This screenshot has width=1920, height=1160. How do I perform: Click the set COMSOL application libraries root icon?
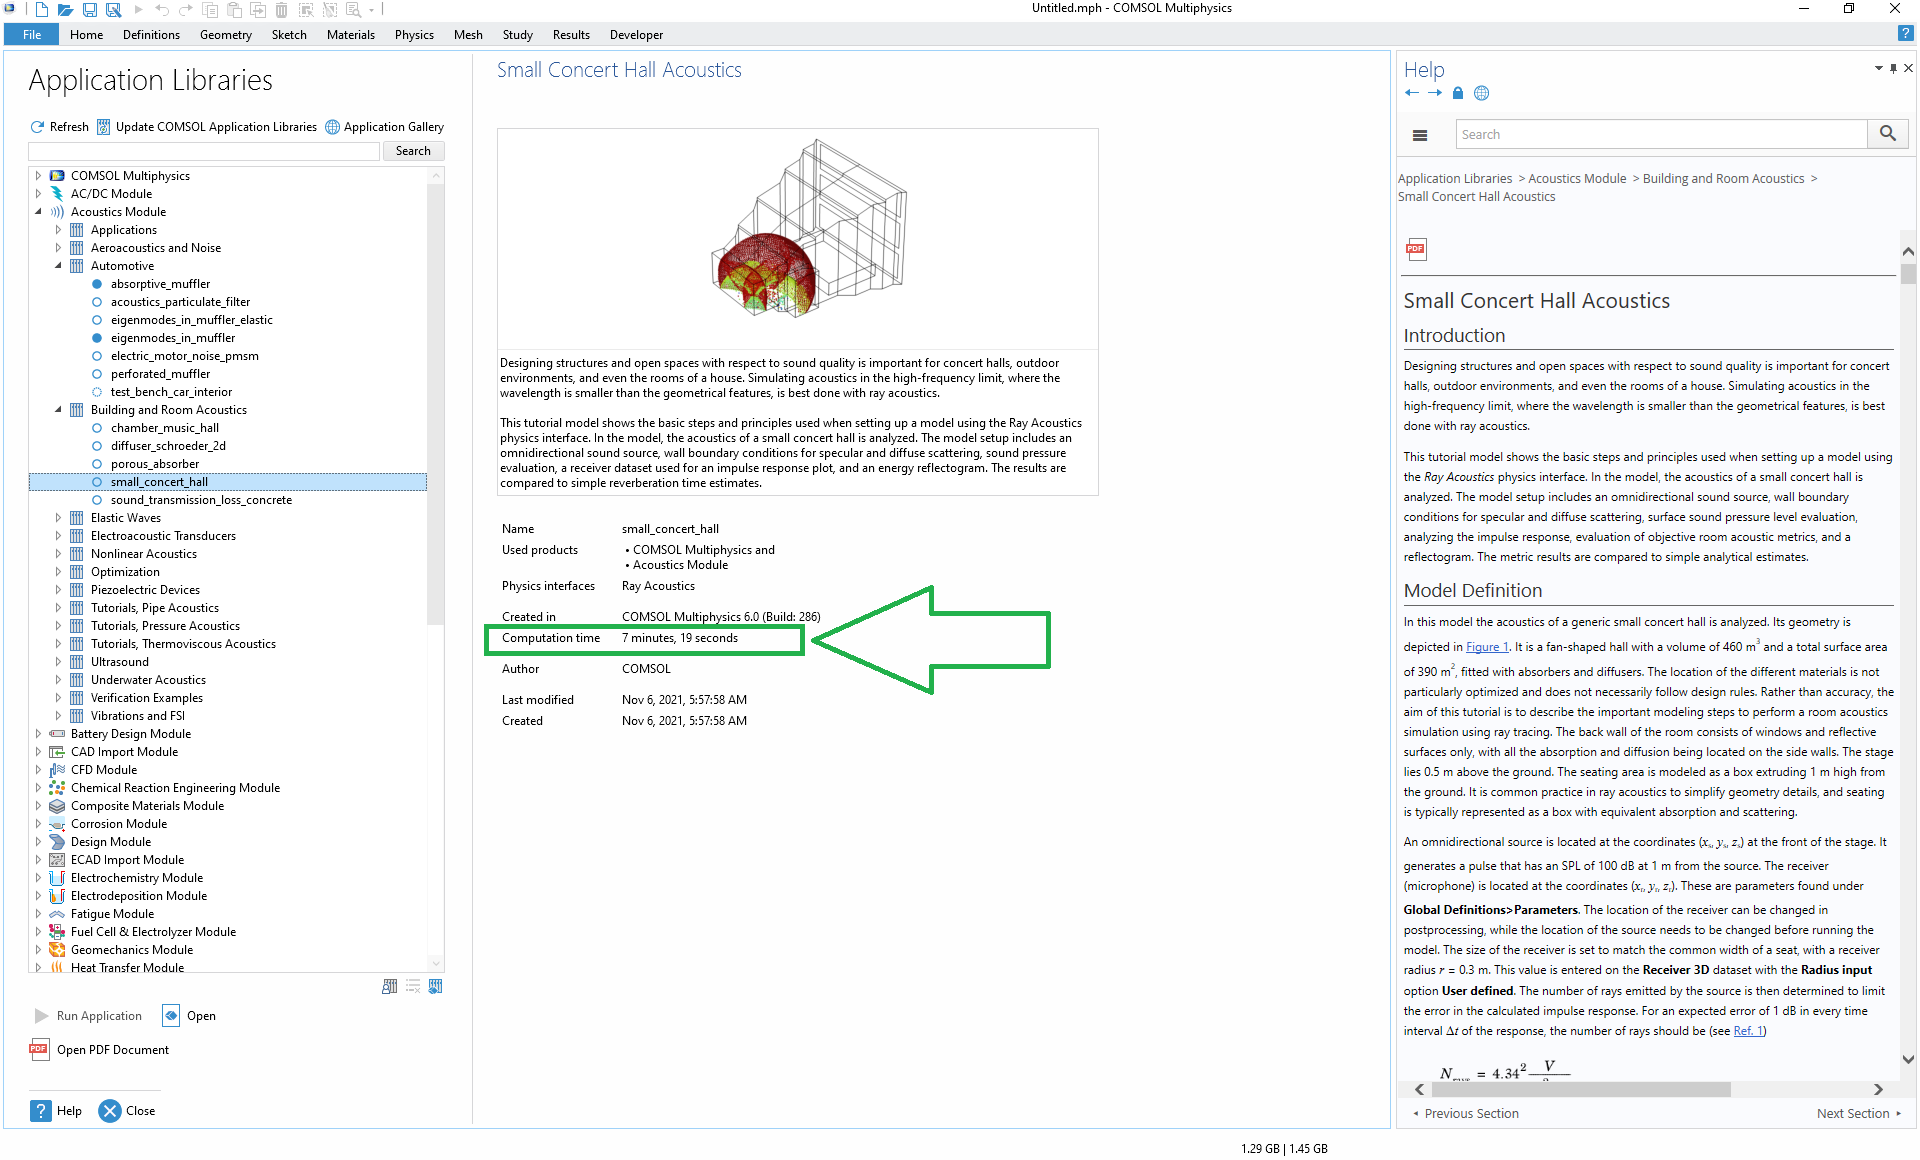point(436,986)
